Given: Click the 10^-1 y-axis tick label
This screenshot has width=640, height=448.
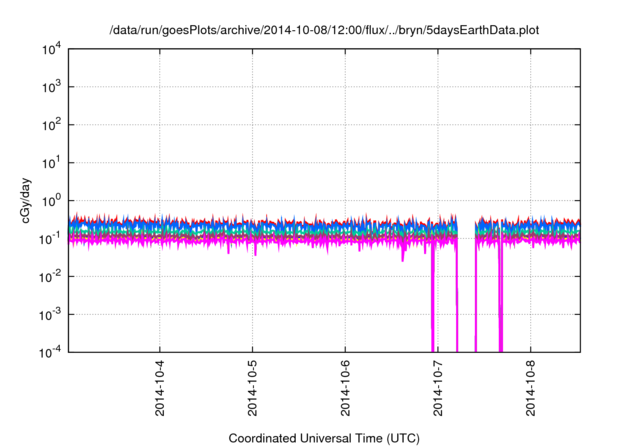Looking at the screenshot, I should 50,238.
